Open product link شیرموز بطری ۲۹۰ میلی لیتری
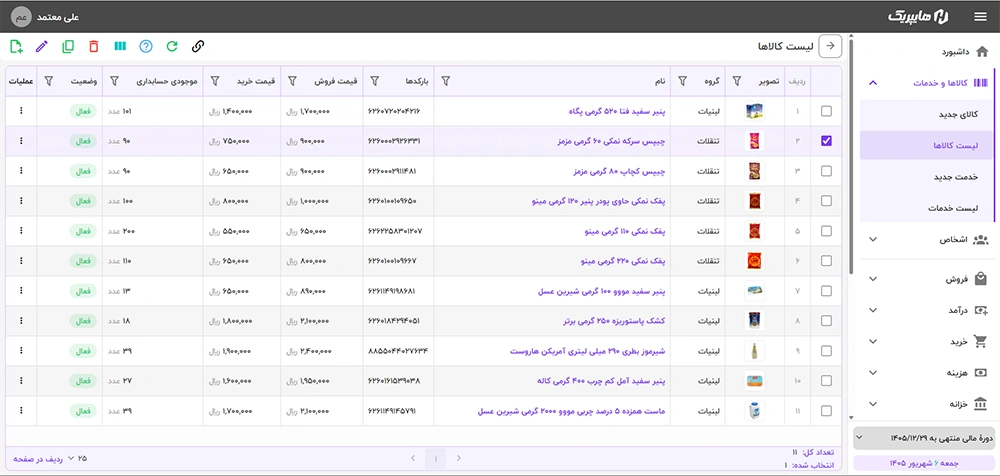The height and width of the screenshot is (476, 1000). click(587, 351)
